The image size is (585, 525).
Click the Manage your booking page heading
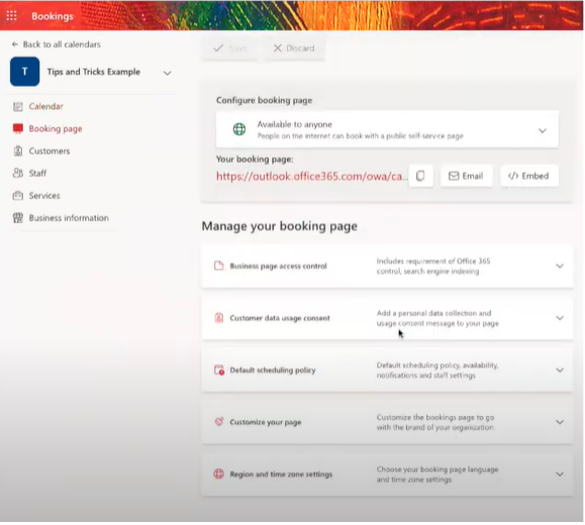click(x=279, y=226)
